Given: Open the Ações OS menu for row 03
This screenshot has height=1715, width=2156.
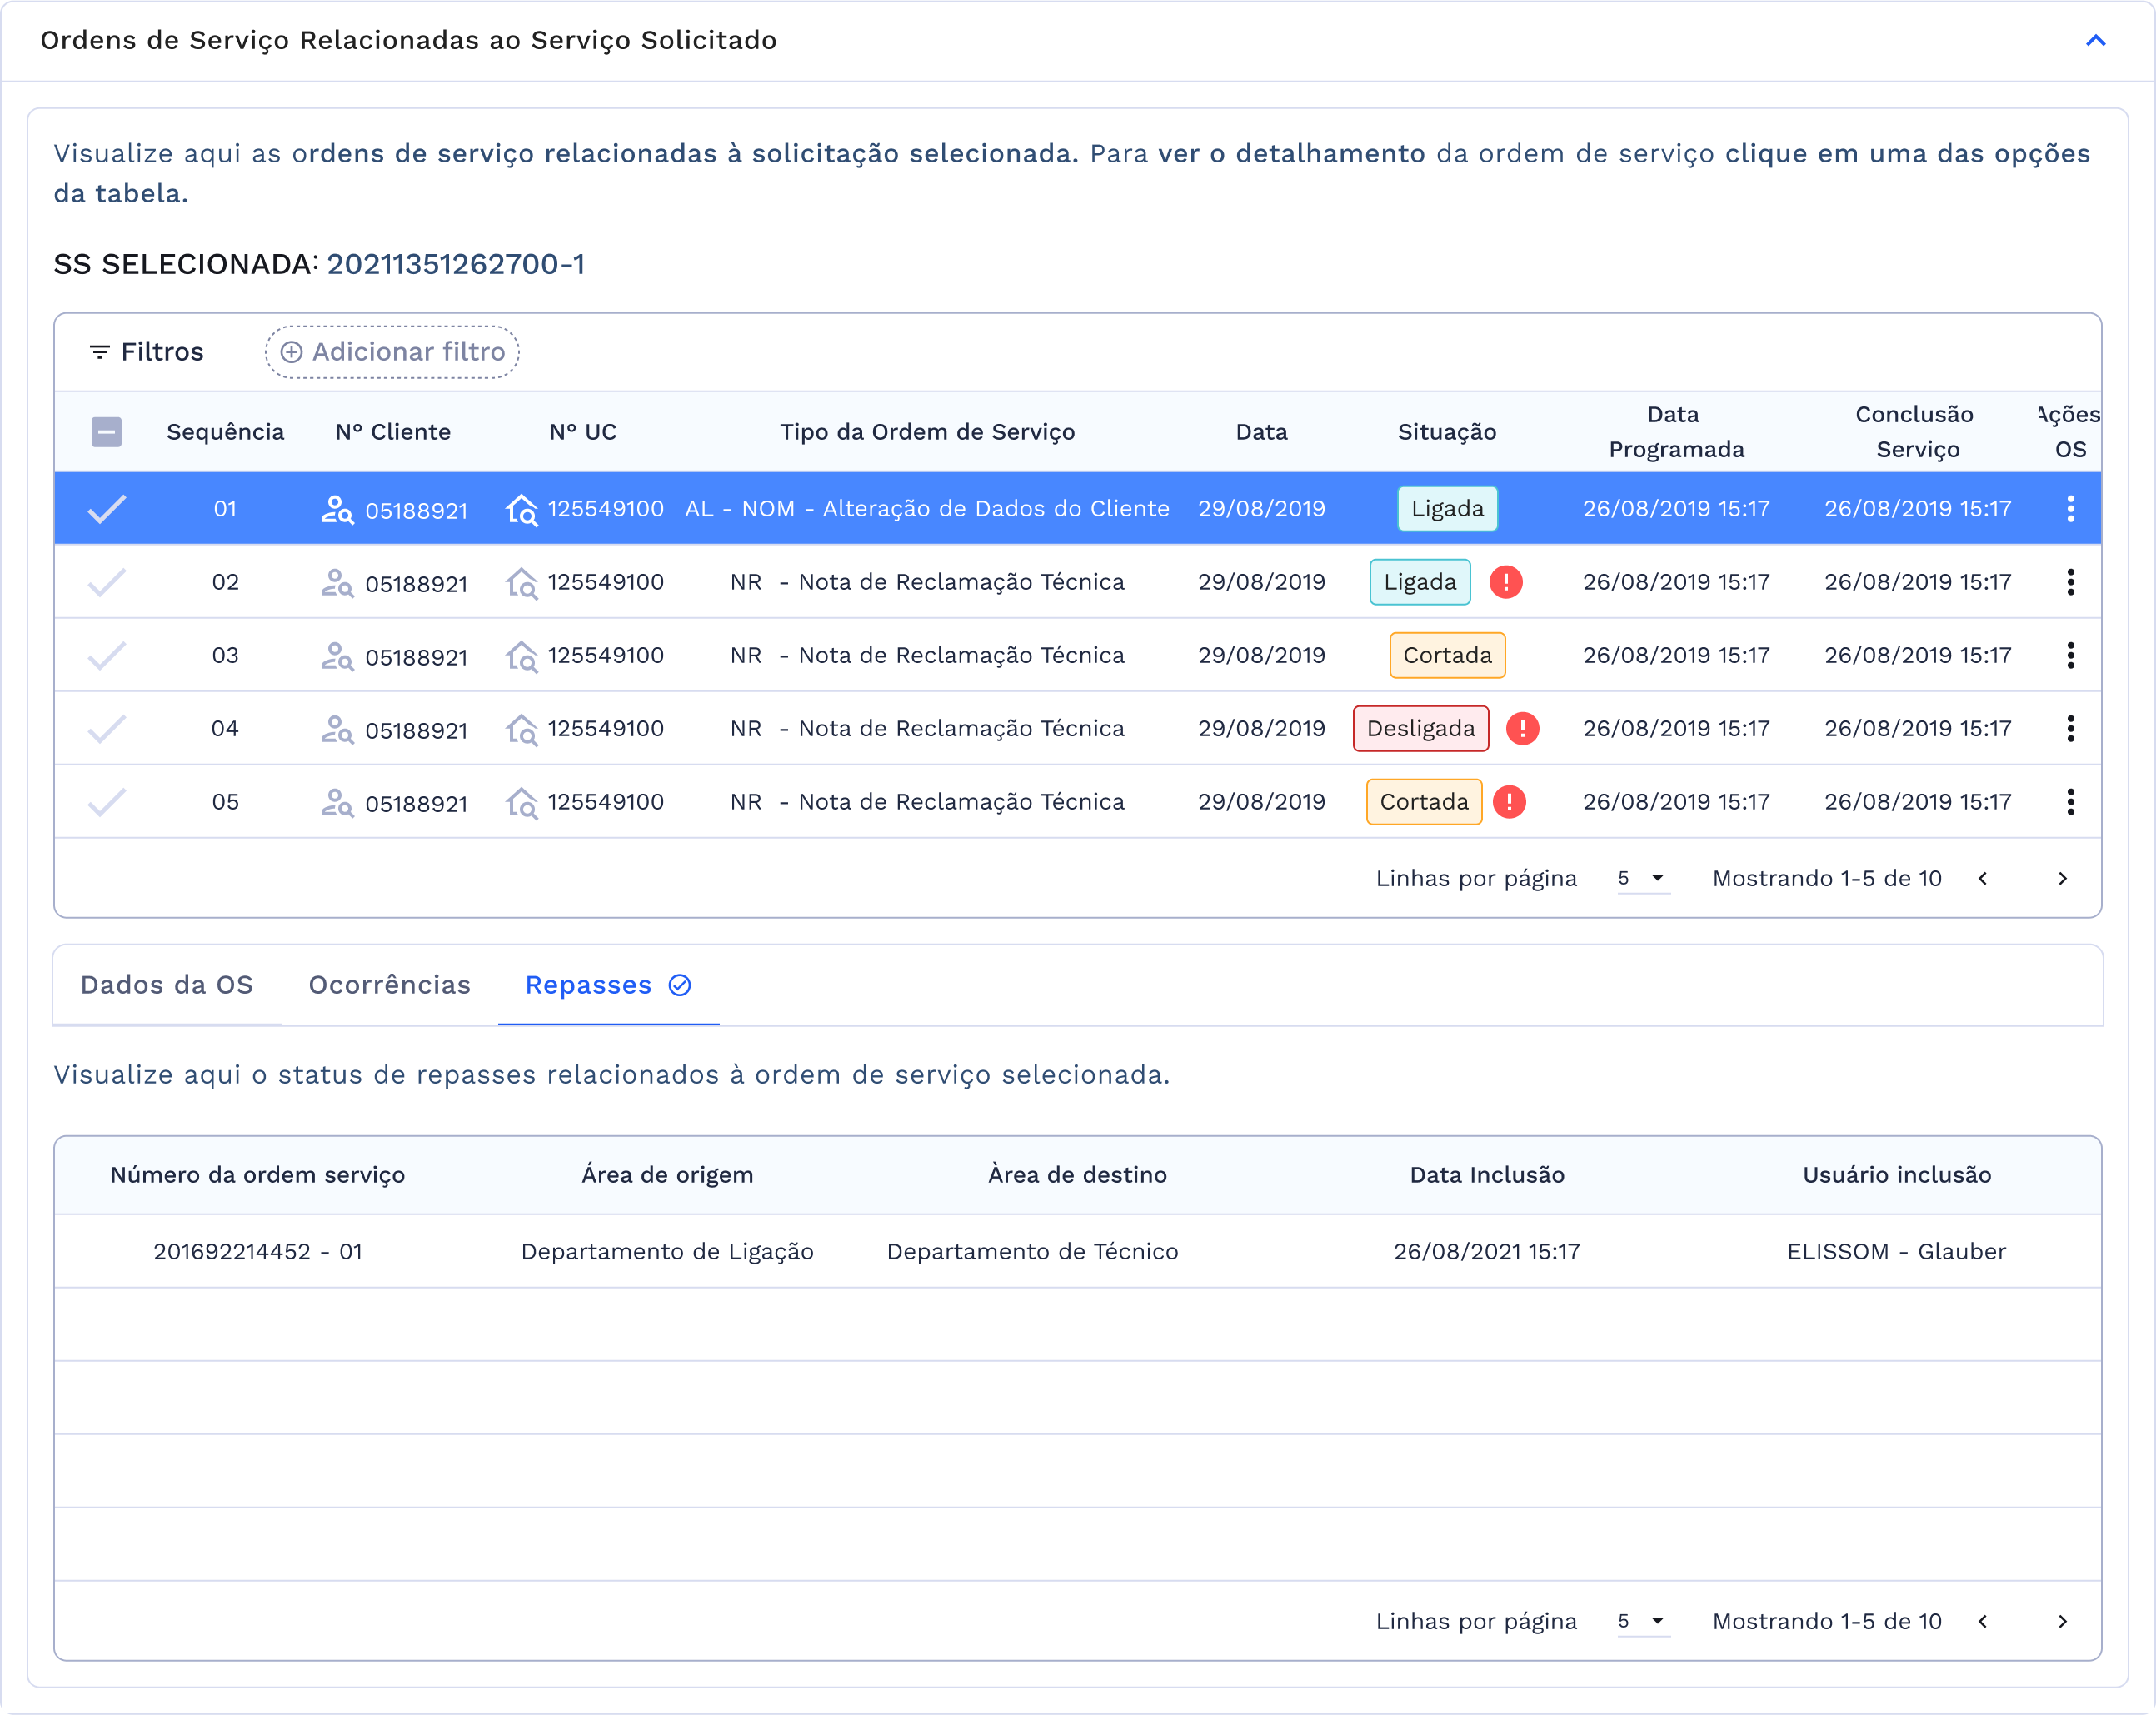Looking at the screenshot, I should click(2071, 655).
